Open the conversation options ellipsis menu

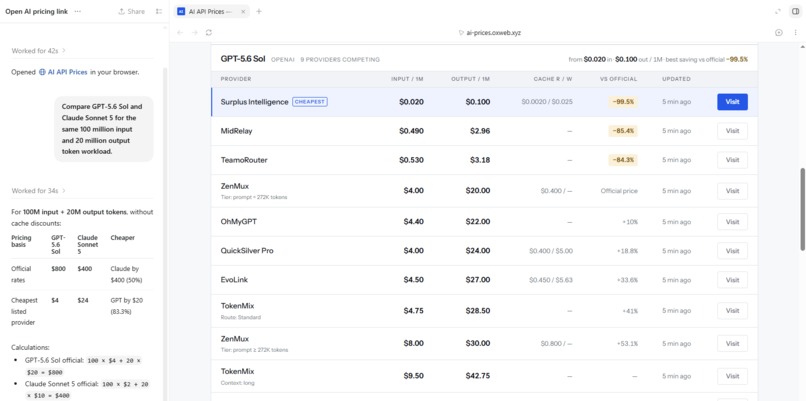pos(78,11)
